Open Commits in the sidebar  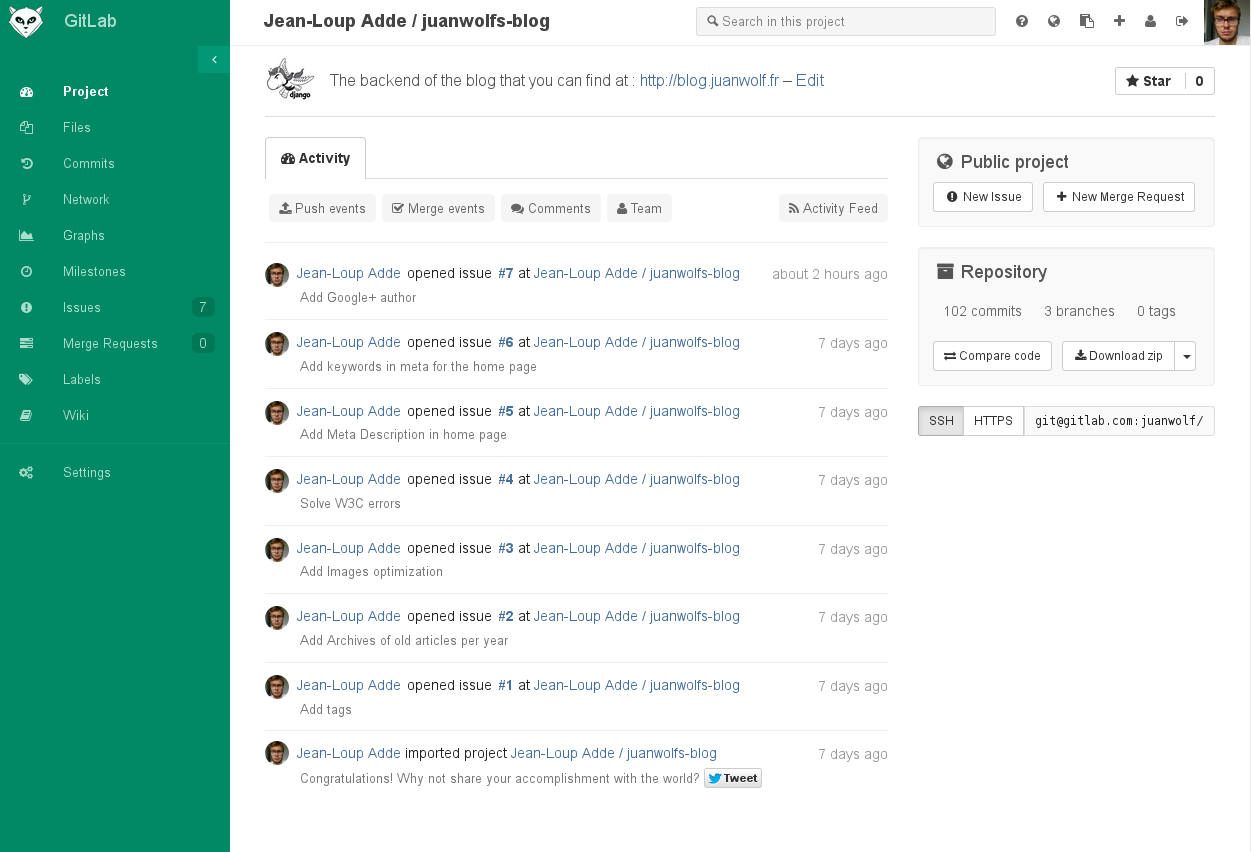click(88, 163)
